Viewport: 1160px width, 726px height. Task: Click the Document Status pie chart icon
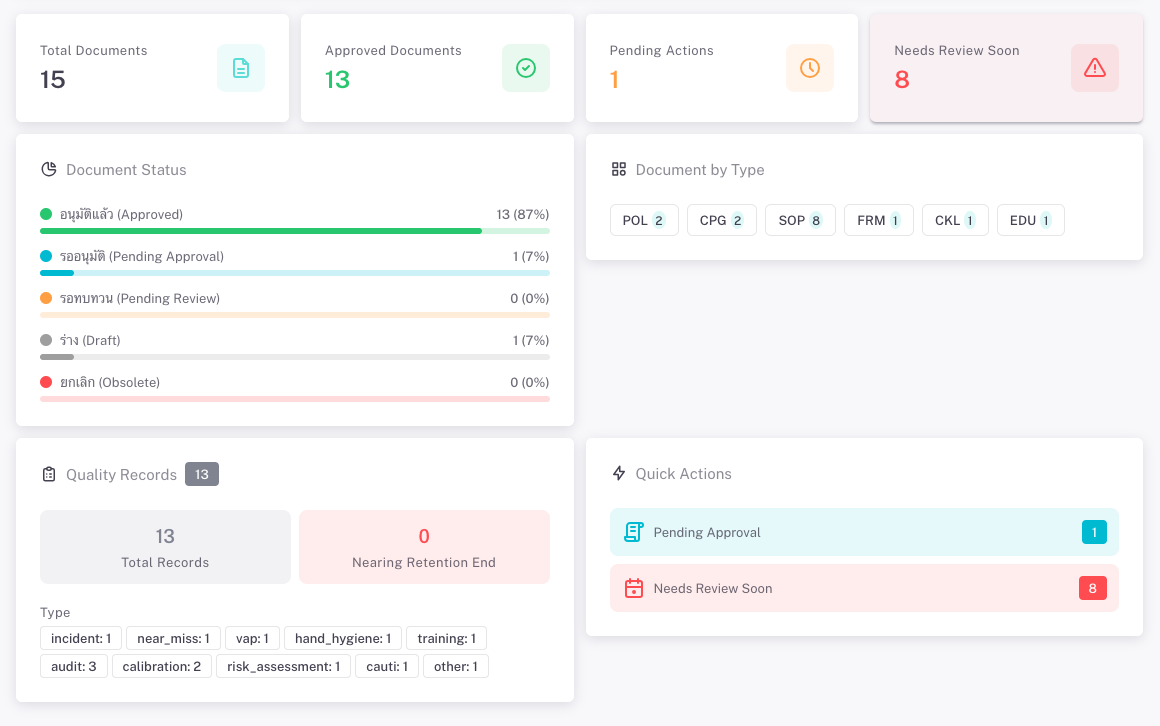[x=48, y=170]
